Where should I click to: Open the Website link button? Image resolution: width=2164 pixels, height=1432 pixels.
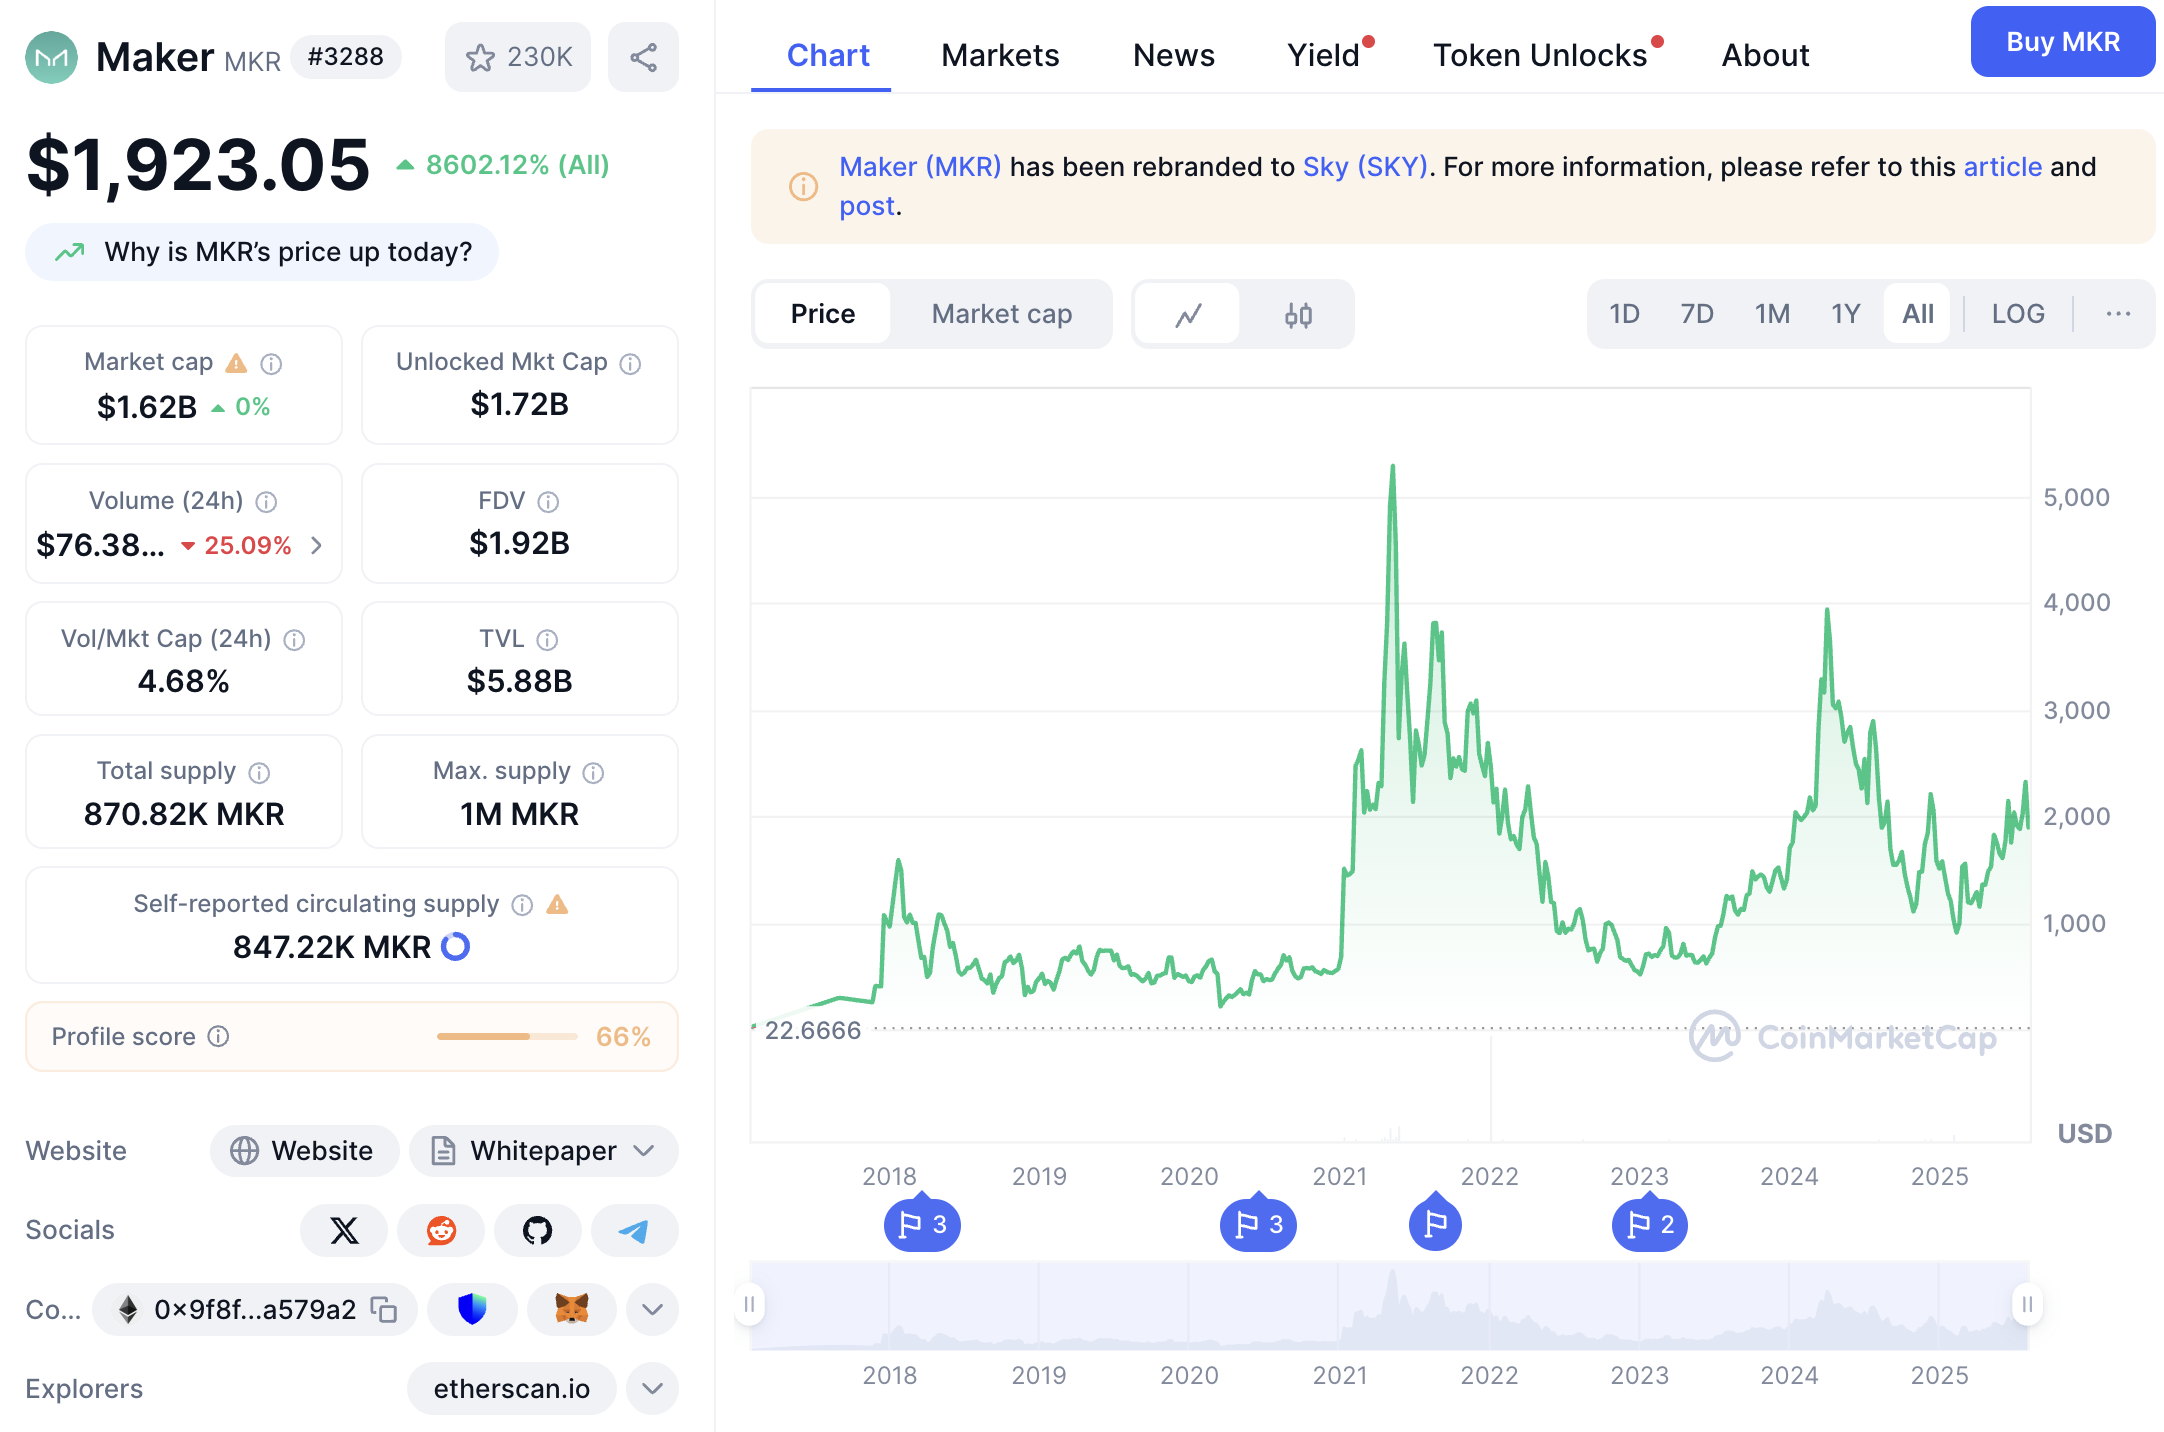(x=304, y=1151)
